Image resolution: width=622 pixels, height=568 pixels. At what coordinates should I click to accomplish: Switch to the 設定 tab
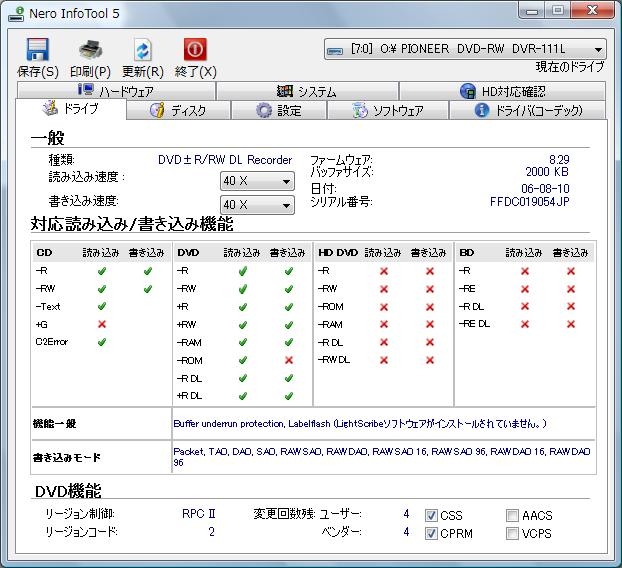pos(279,110)
